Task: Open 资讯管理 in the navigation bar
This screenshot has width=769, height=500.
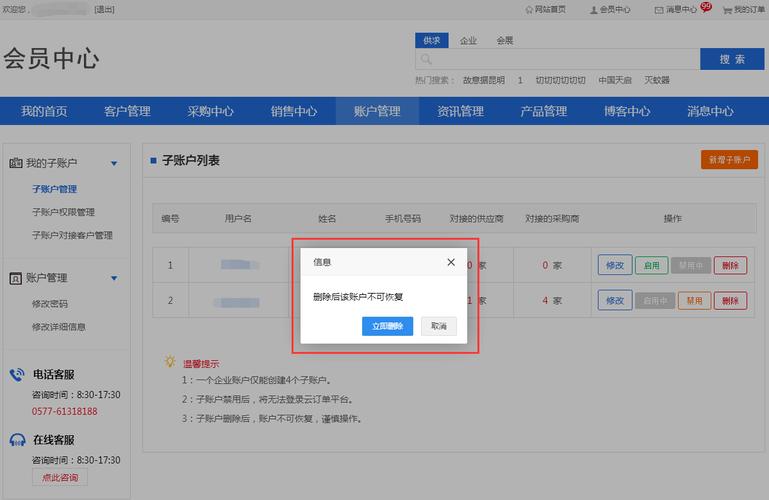Action: [x=460, y=111]
